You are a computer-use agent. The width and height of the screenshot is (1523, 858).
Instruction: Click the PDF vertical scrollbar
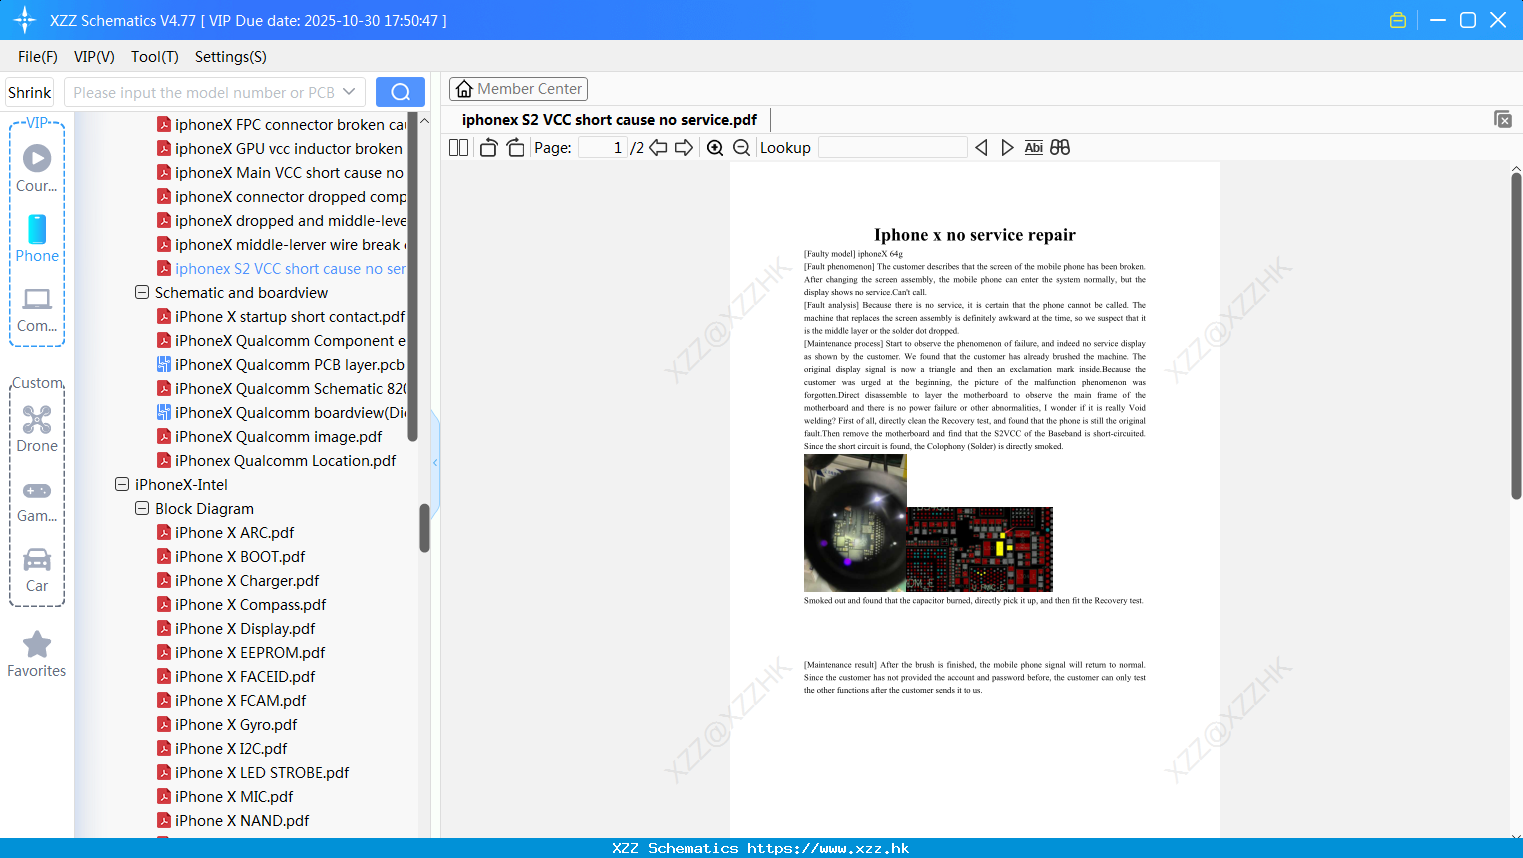tap(1516, 335)
